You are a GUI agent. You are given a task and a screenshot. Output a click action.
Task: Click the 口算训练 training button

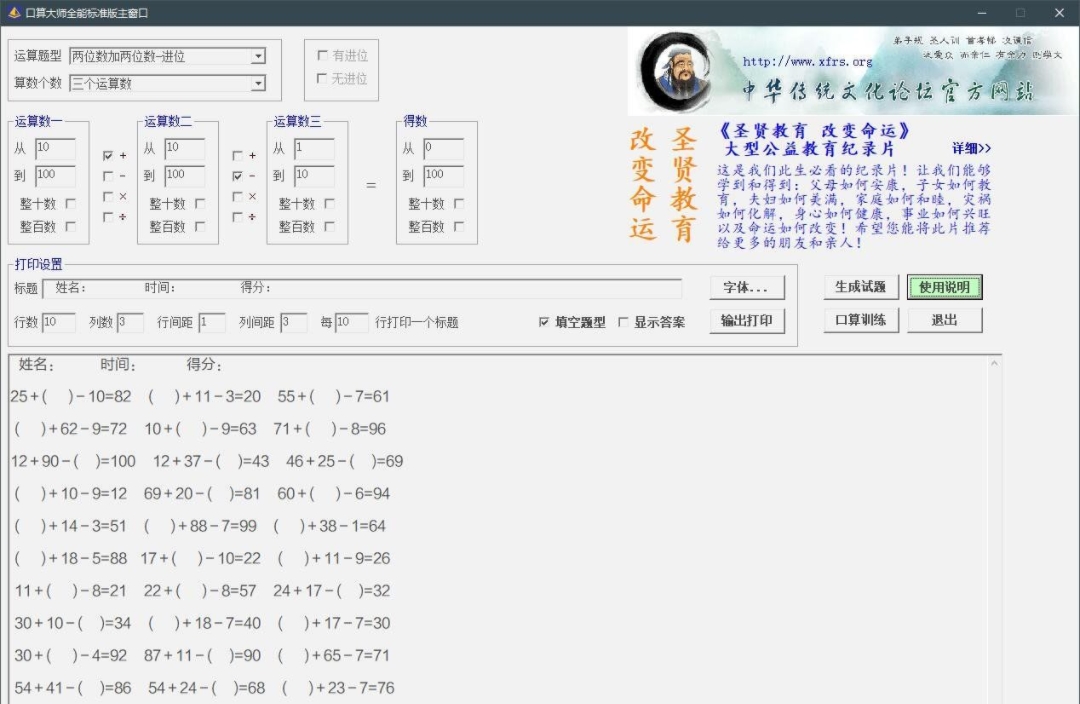pos(860,319)
